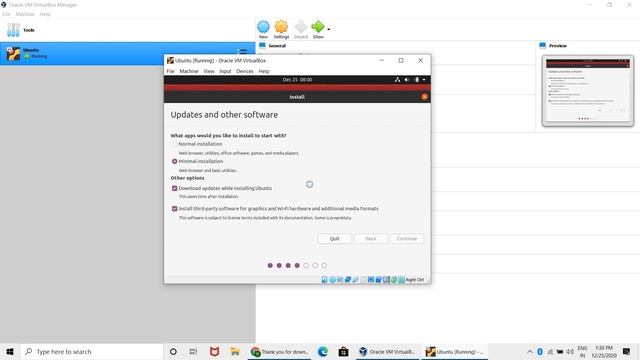Click the green Show arrow icon
The image size is (640, 360).
coord(318,27)
